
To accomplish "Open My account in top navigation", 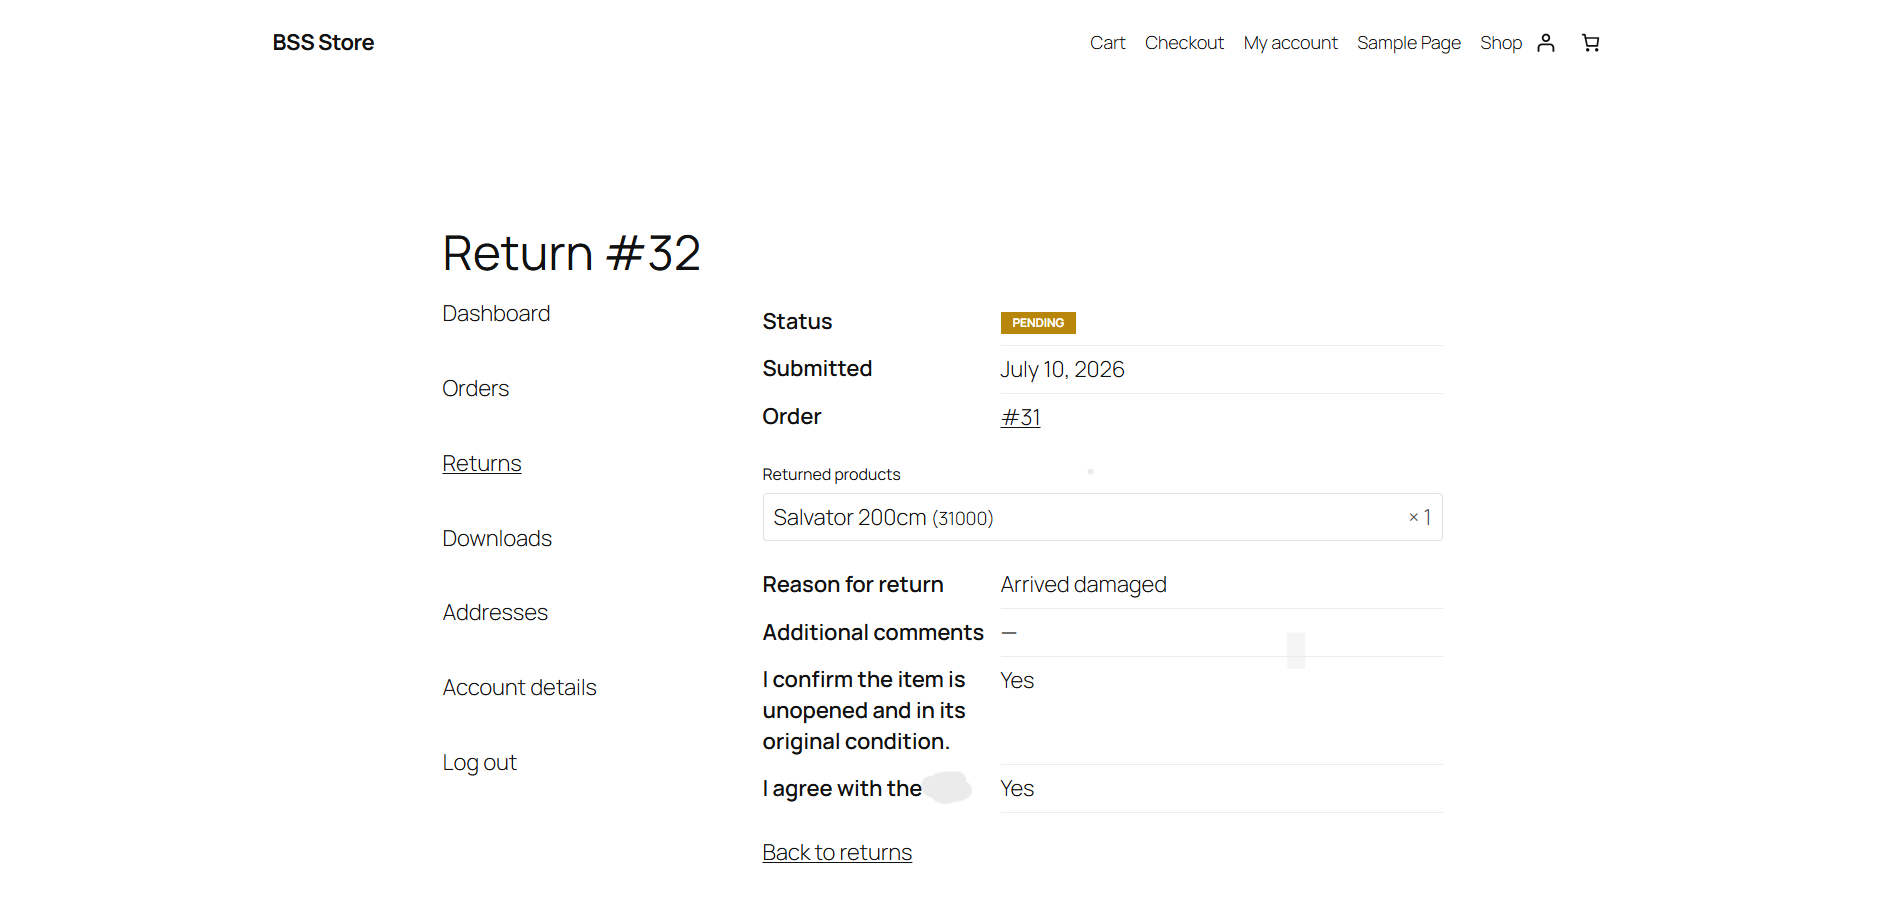I will (x=1290, y=43).
